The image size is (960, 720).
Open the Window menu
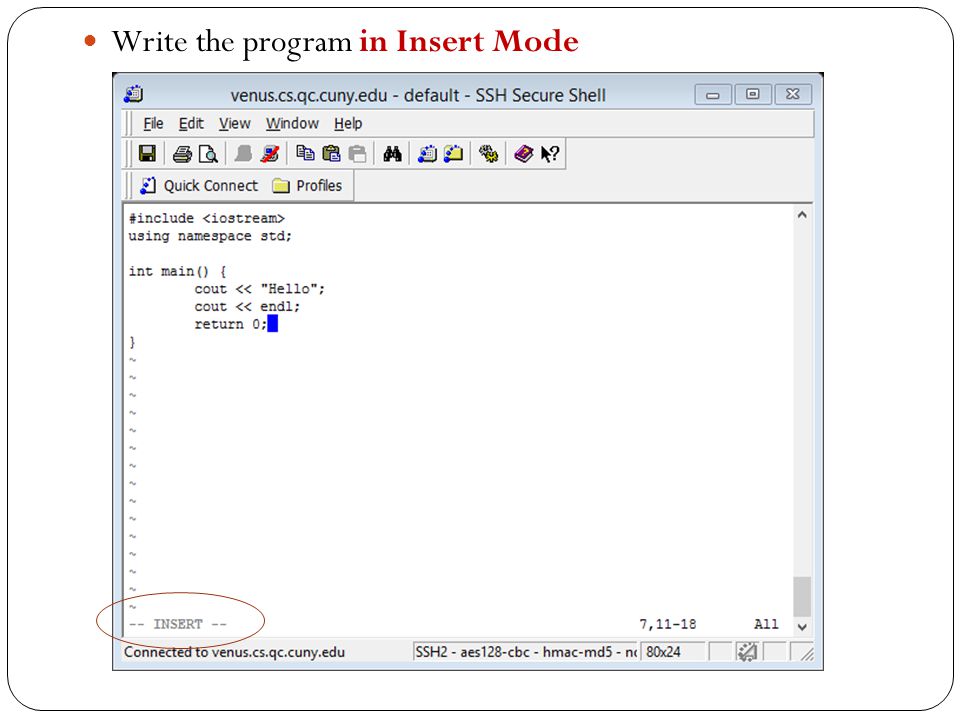(x=293, y=124)
